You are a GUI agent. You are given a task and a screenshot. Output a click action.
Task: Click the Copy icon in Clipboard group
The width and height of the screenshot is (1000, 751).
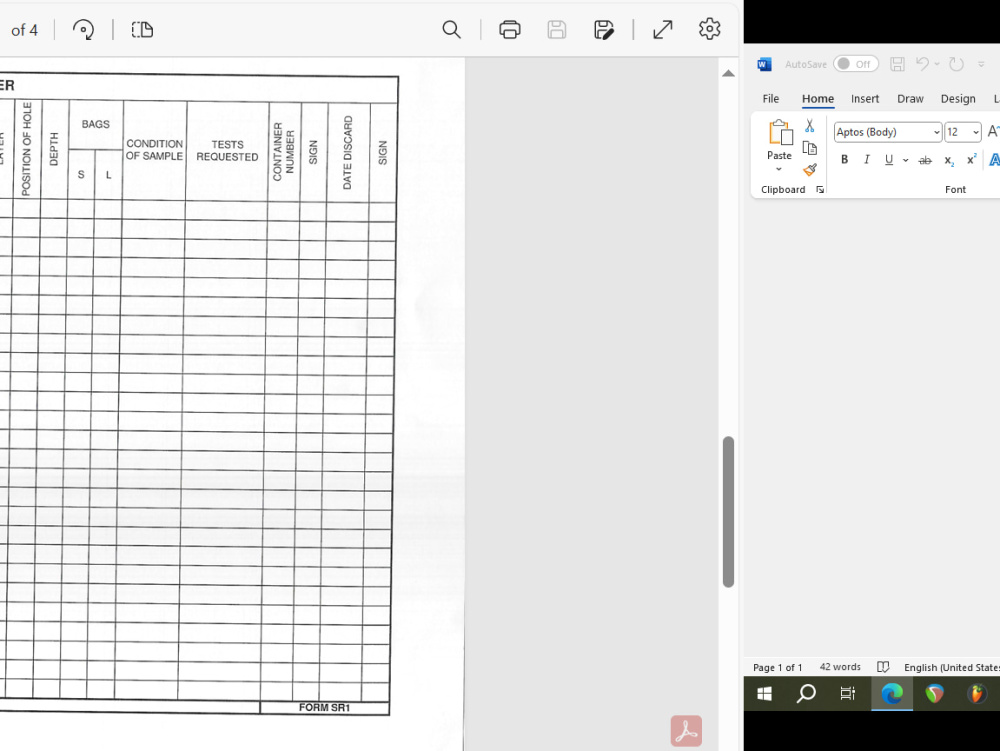point(809,148)
